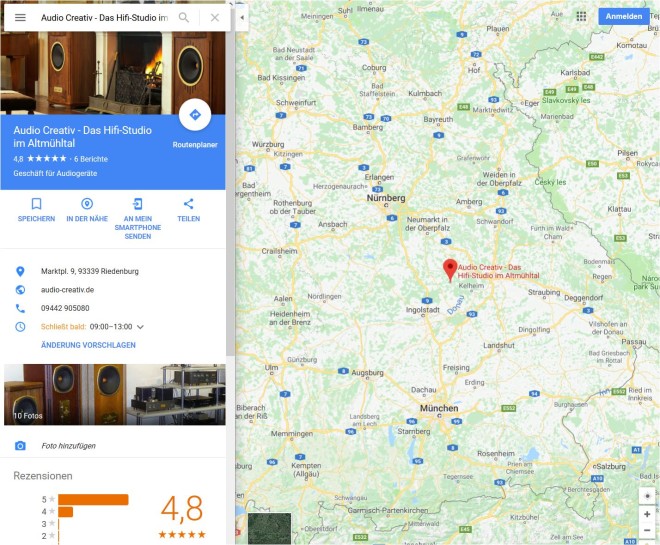Image resolution: width=660 pixels, height=545 pixels.
Task: Click the Anmelden sign-in button
Action: pyautogui.click(x=624, y=16)
